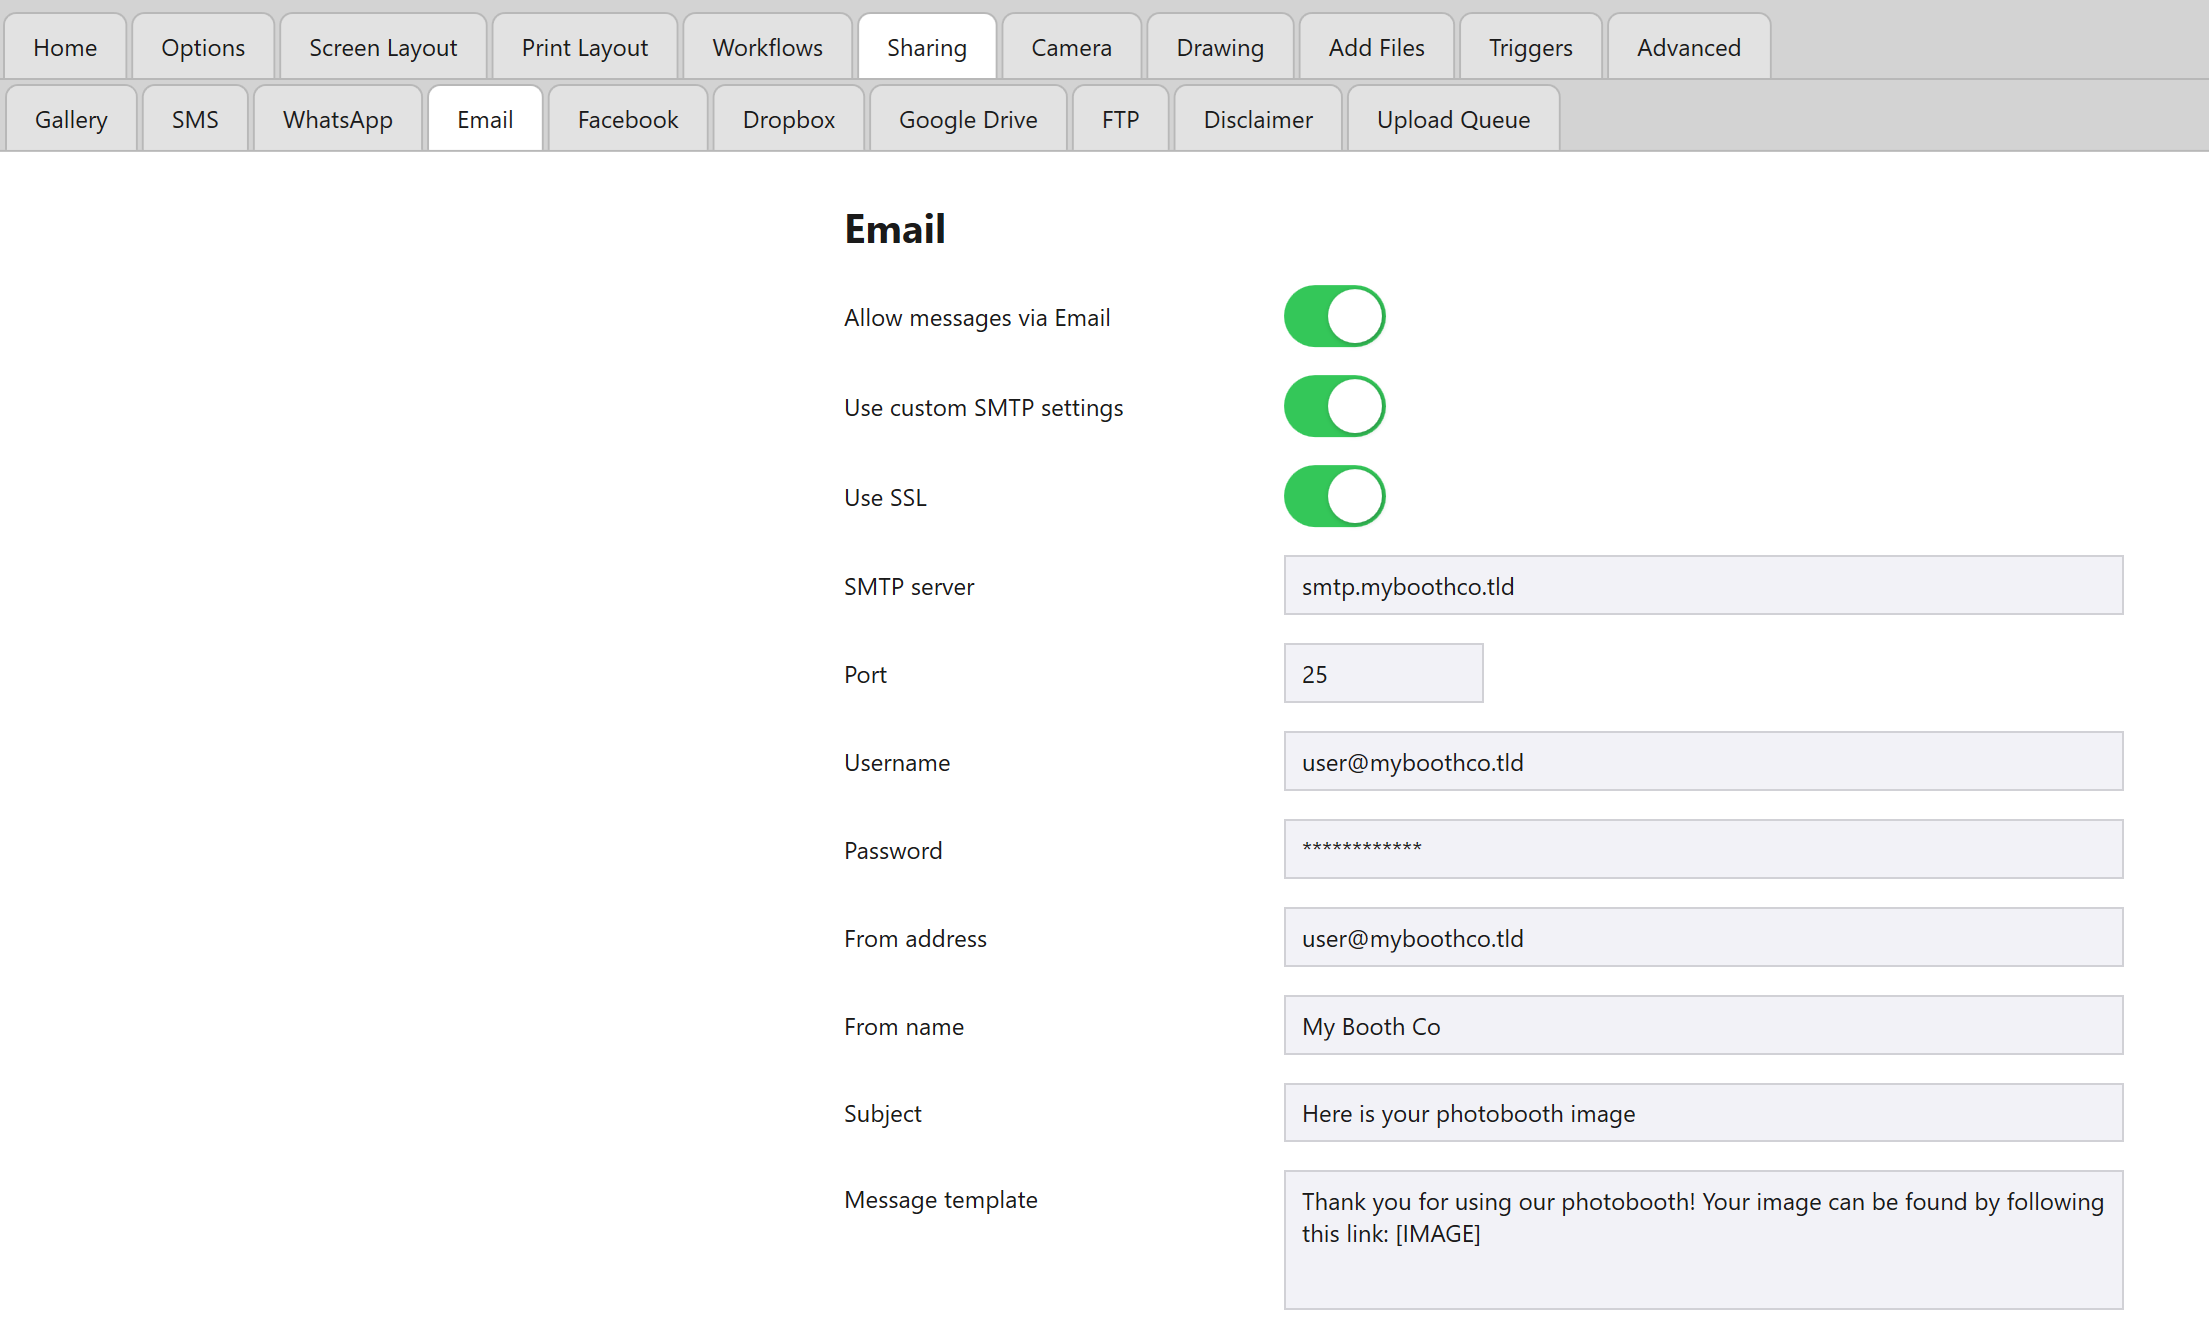Open the Screen Layout tab
This screenshot has width=2209, height=1325.
[383, 47]
